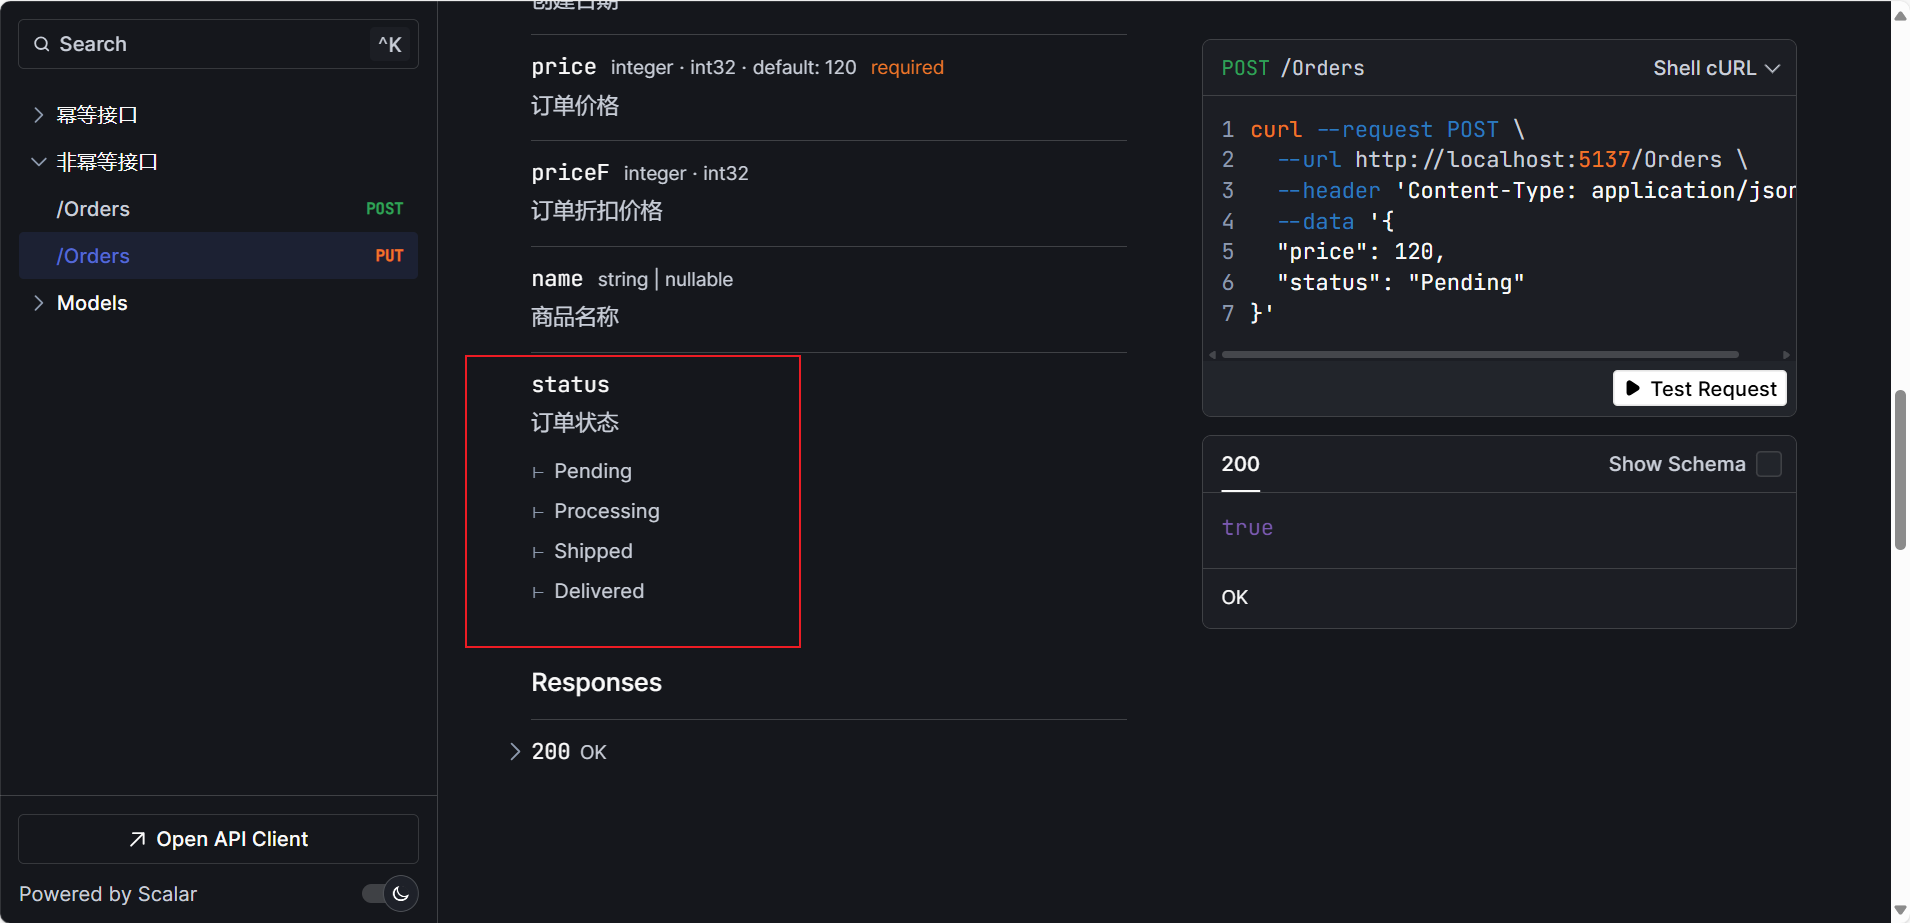Screen dimensions: 1910x923
Task: Click the arrow icon beside Open API Client
Action: coord(138,839)
